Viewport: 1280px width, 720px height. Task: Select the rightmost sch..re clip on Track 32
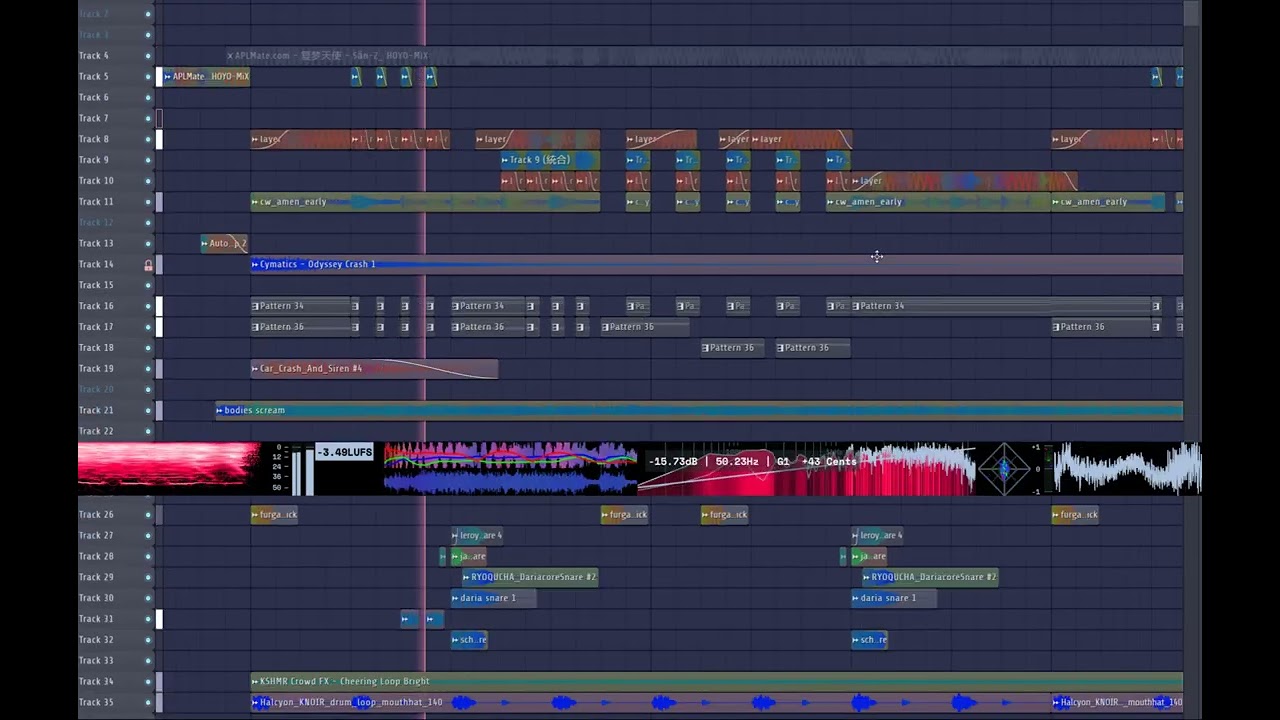869,640
